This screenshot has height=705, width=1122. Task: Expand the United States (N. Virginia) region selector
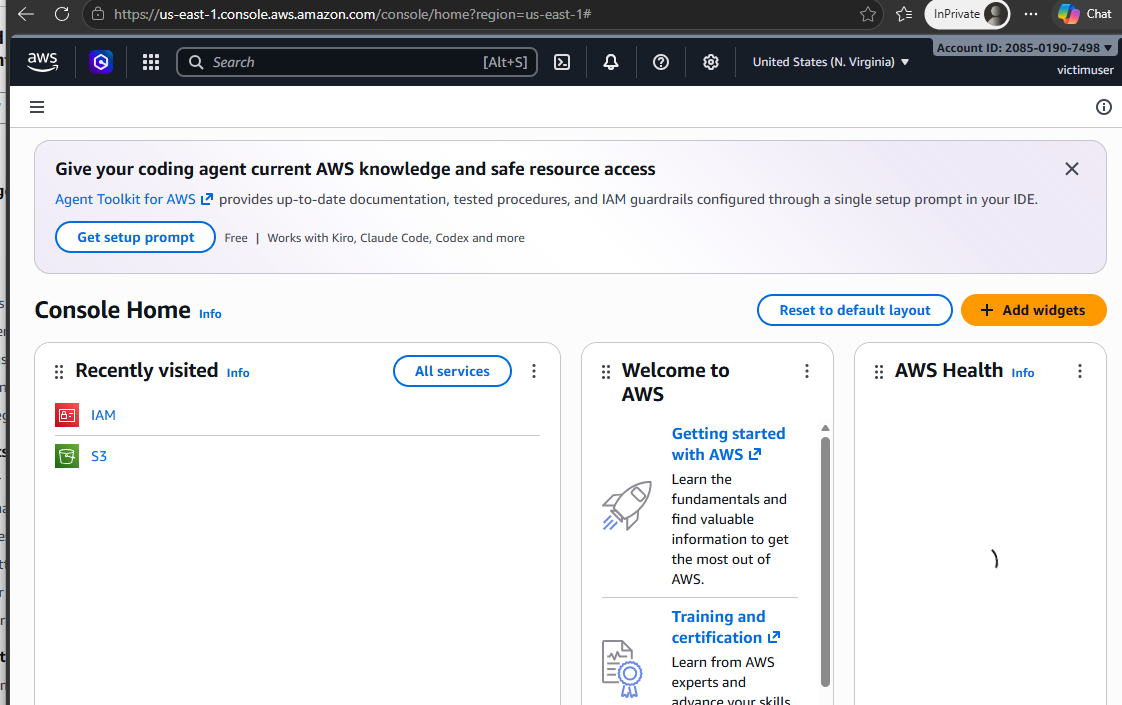click(831, 62)
